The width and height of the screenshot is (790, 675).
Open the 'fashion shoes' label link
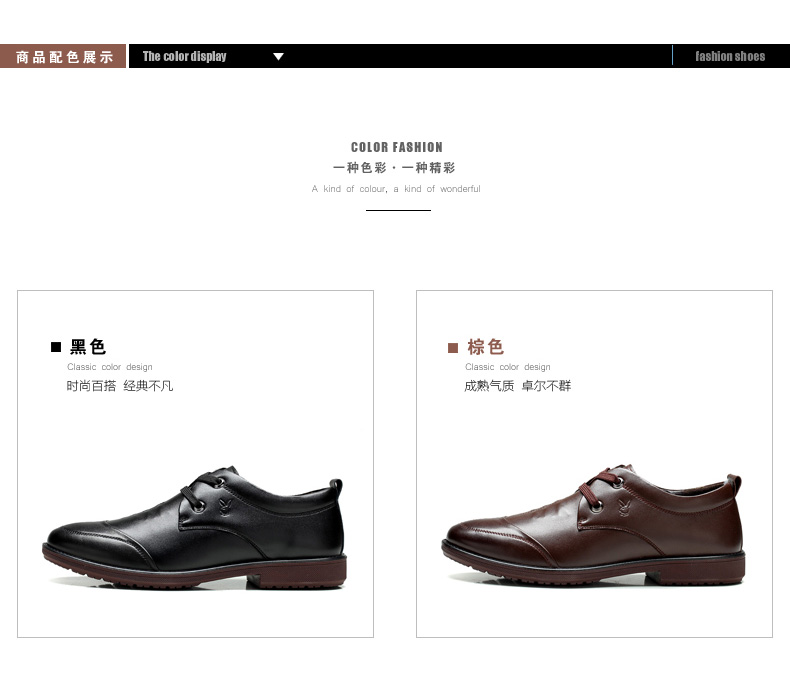click(730, 56)
